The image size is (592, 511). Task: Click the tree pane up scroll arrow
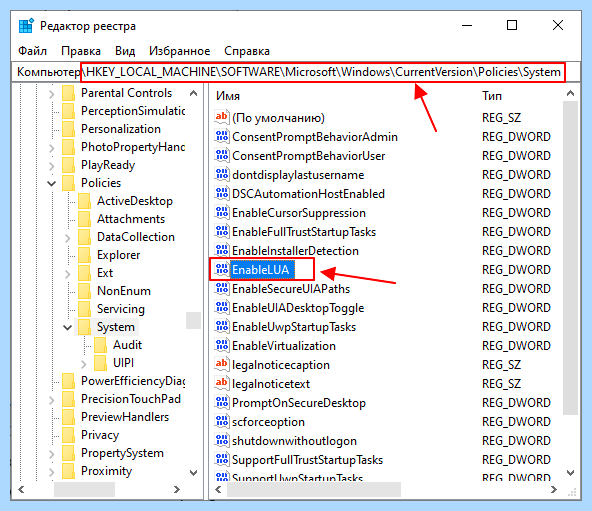point(193,93)
